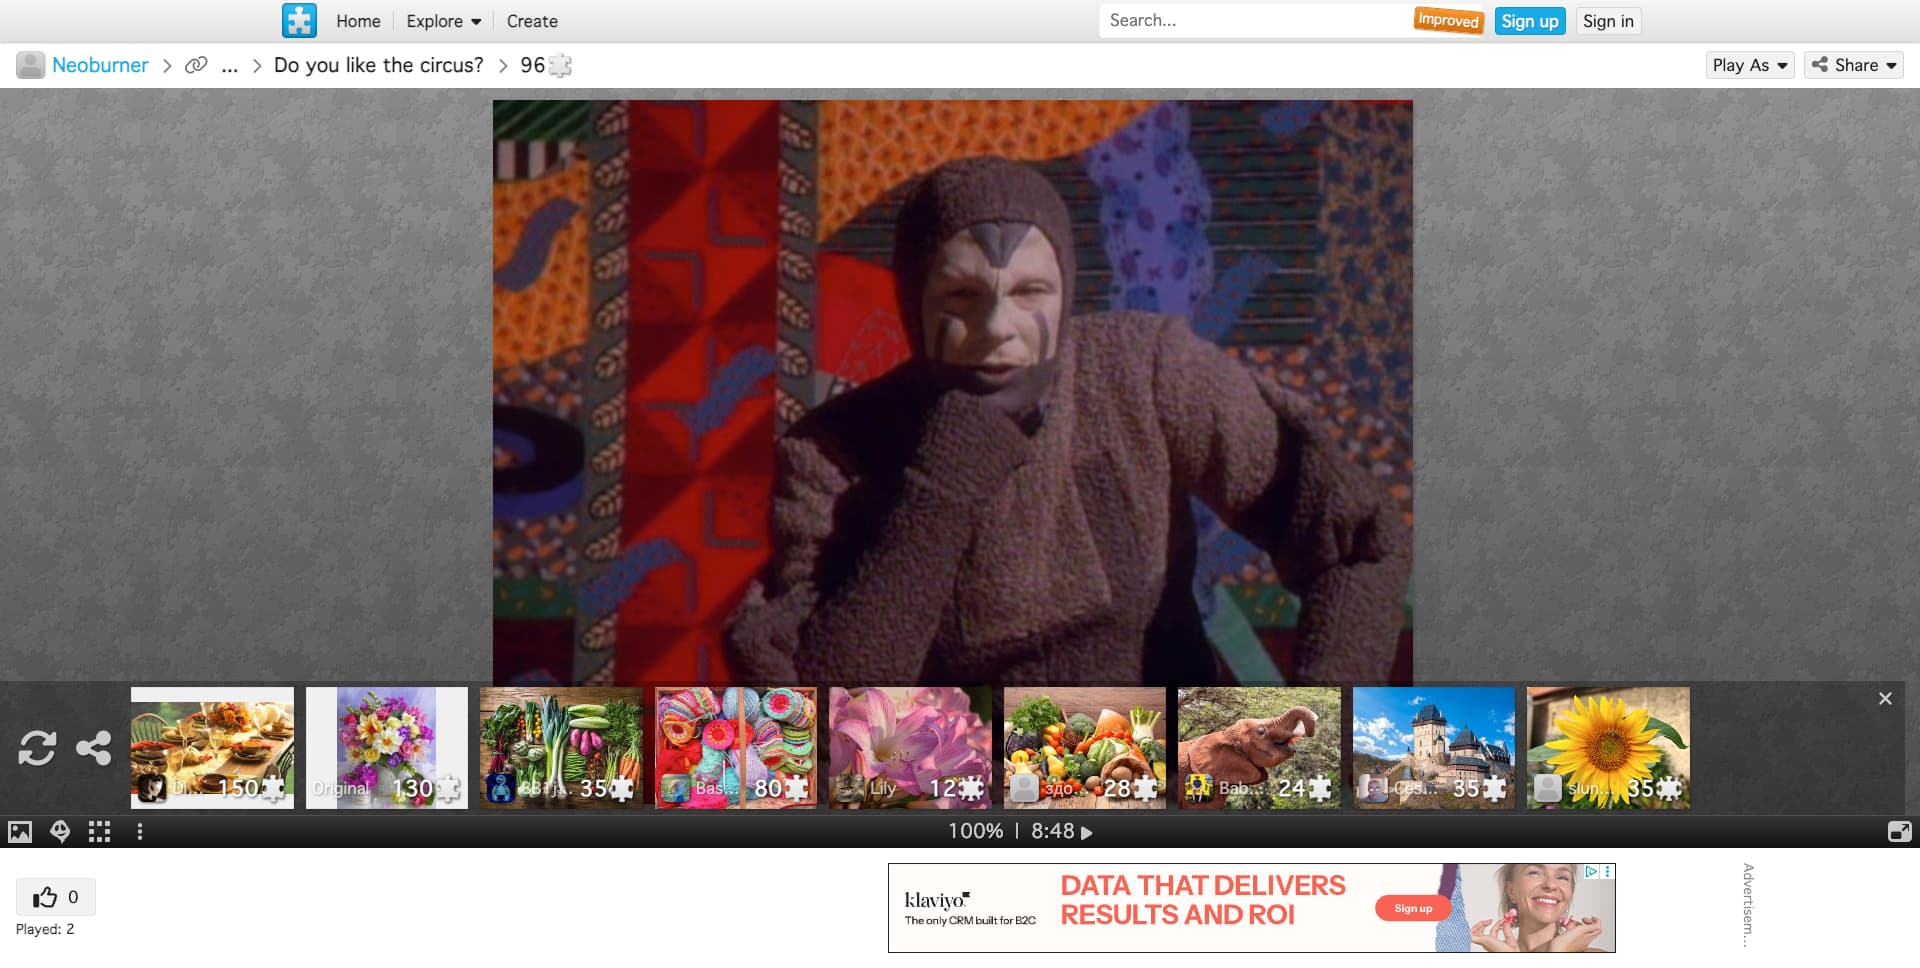
Task: Open the 24-piece baby elephant puzzle
Action: click(x=1259, y=748)
